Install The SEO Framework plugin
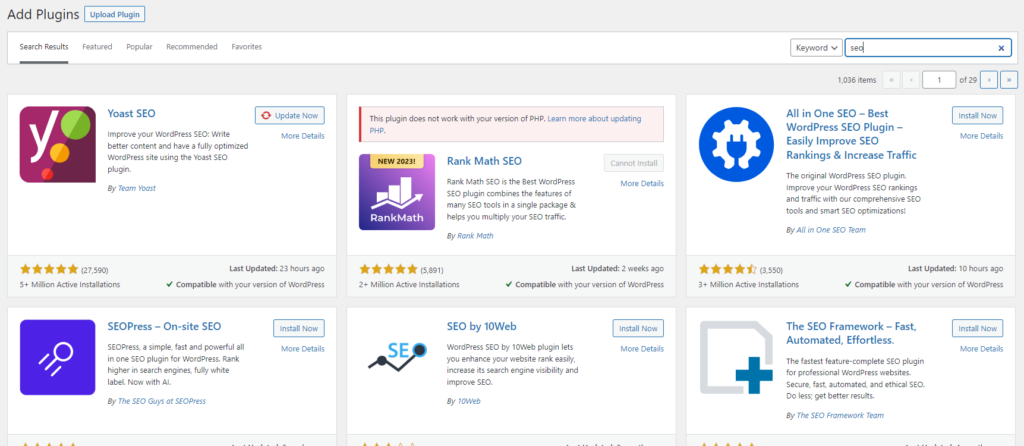 coord(978,328)
